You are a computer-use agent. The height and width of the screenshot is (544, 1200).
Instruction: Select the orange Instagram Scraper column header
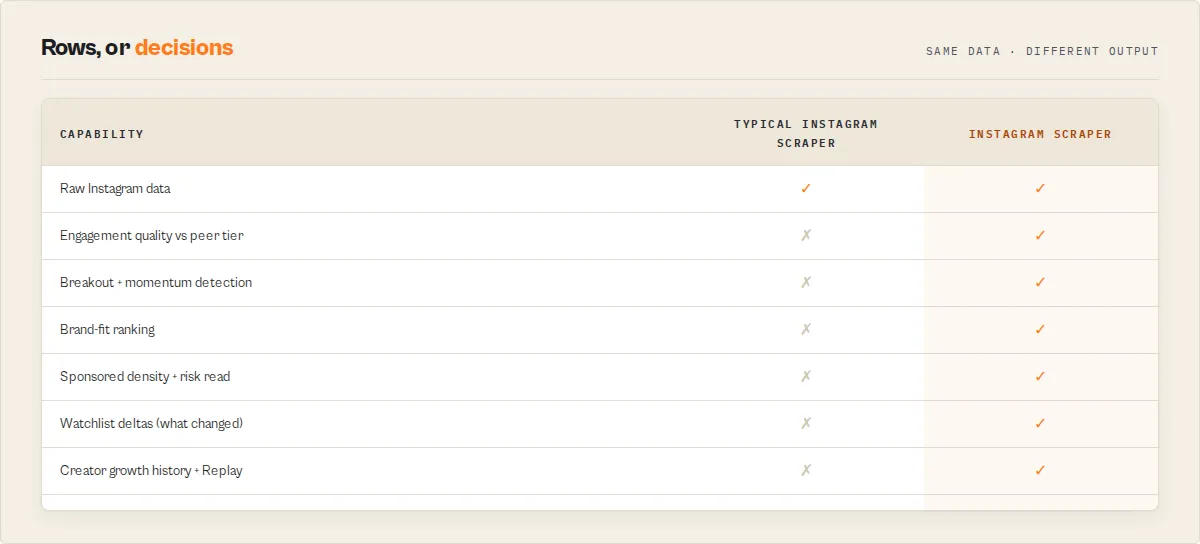1040,134
